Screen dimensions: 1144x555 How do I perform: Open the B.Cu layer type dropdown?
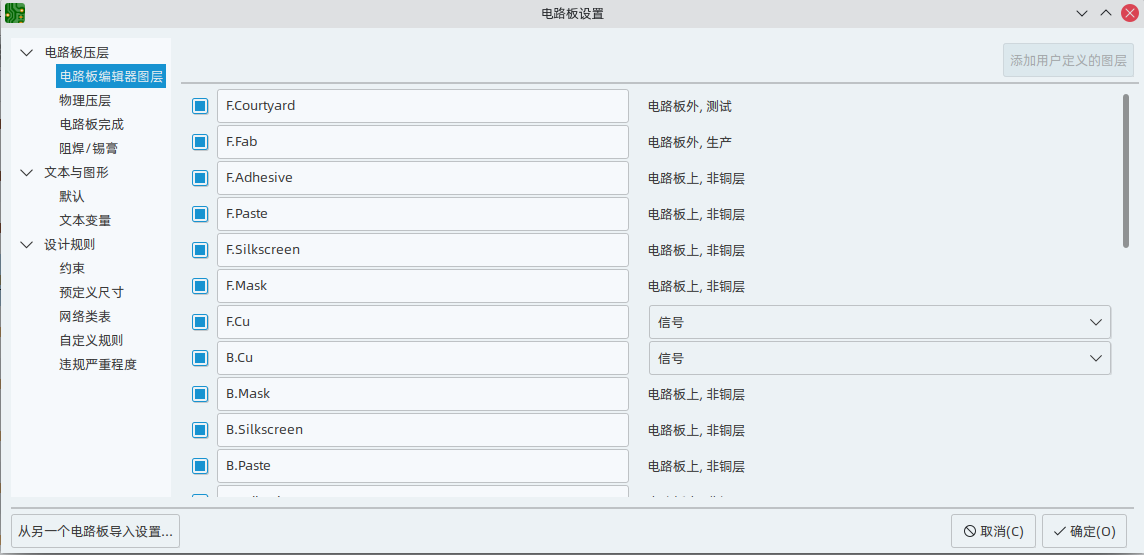tap(879, 358)
